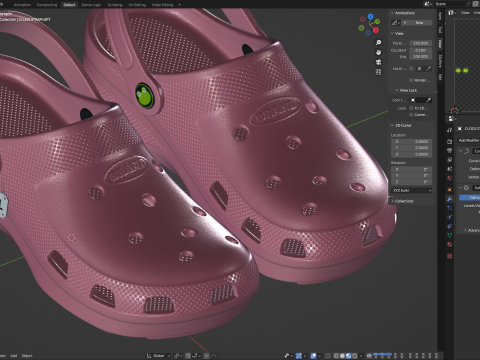Select material preview shading mode
The width and height of the screenshot is (480, 360).
coord(348,356)
